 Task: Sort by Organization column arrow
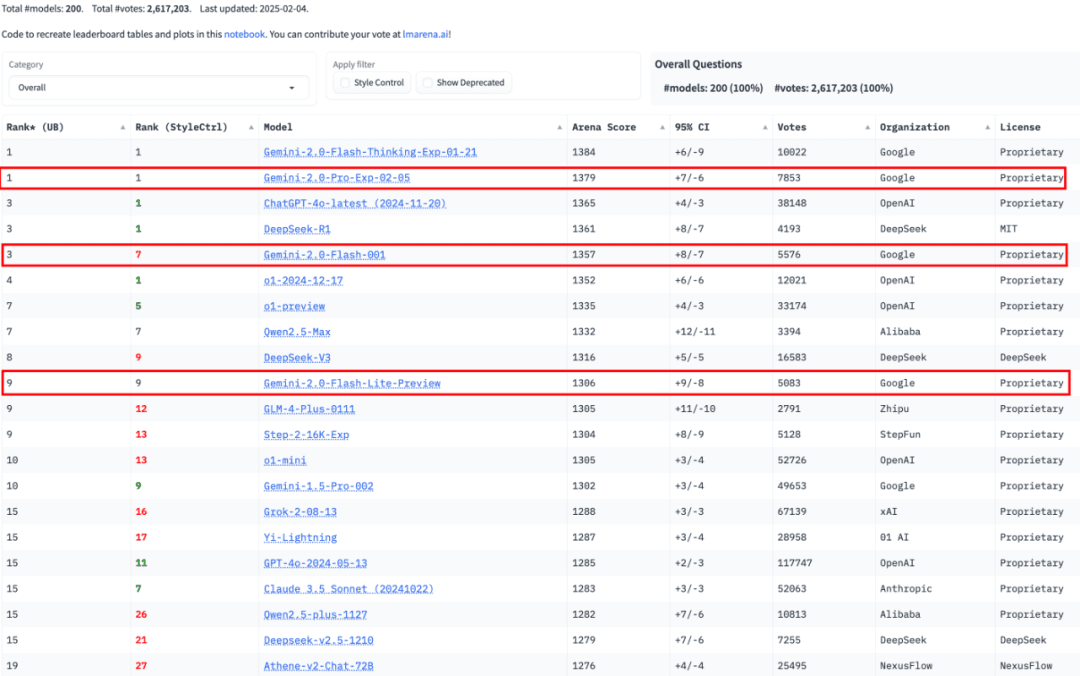click(x=987, y=127)
